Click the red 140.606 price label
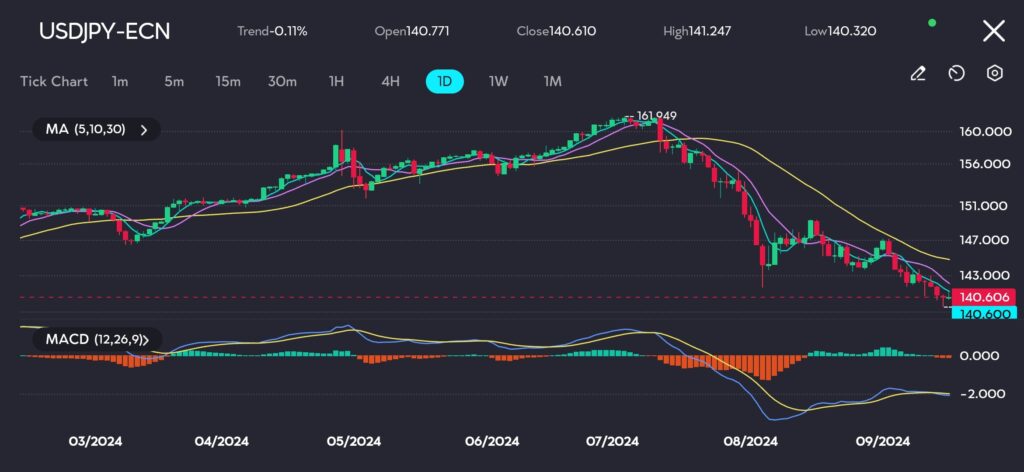The image size is (1024, 472). 986,297
